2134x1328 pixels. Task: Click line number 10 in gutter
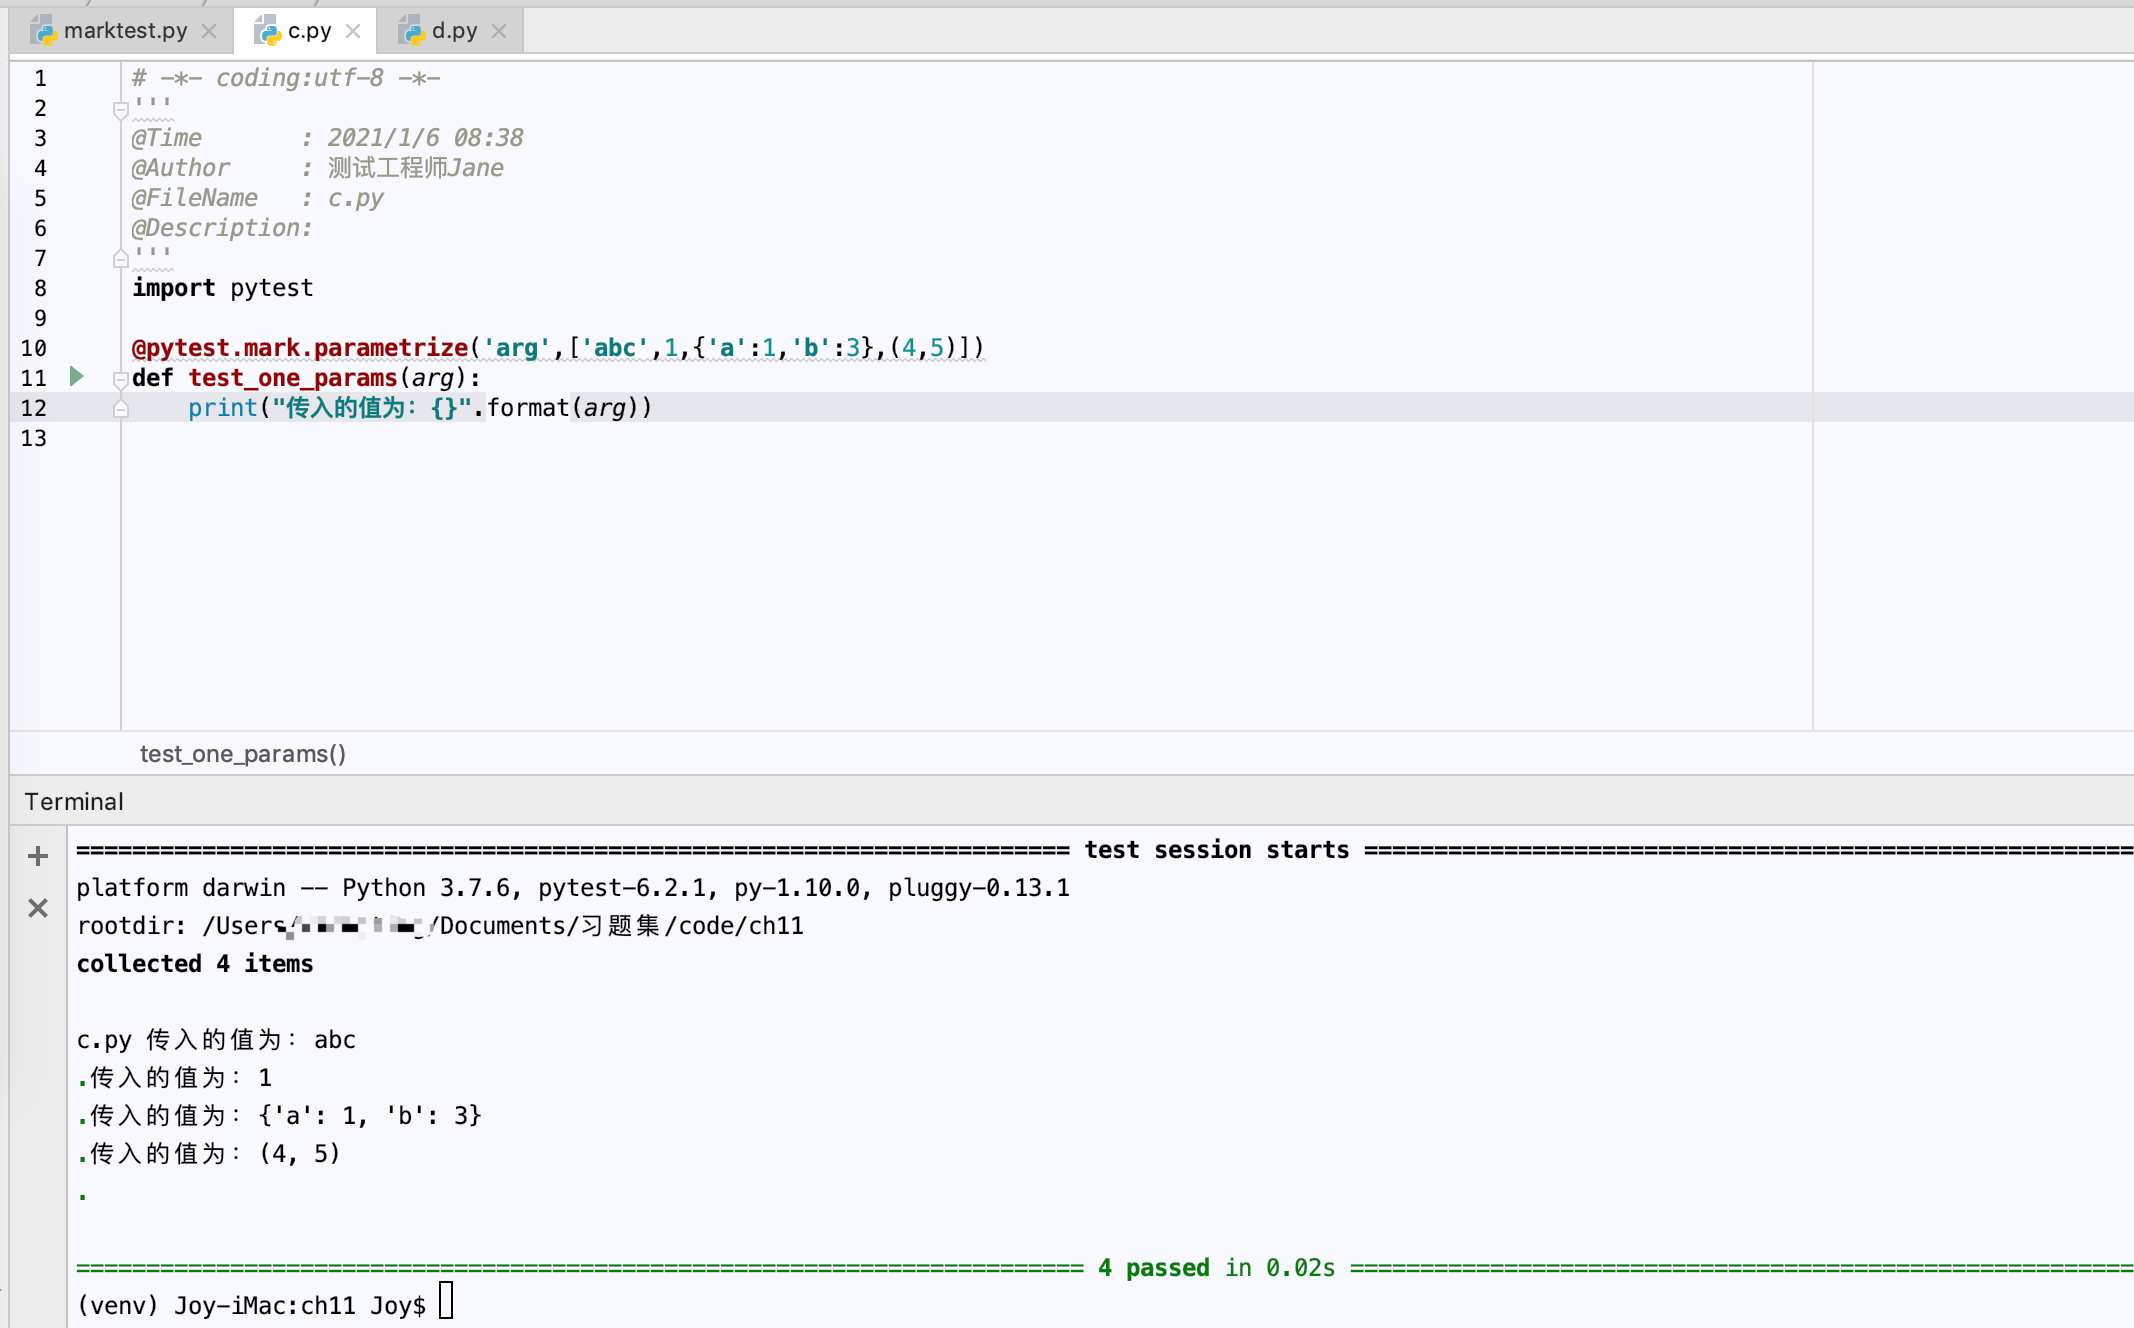[34, 348]
